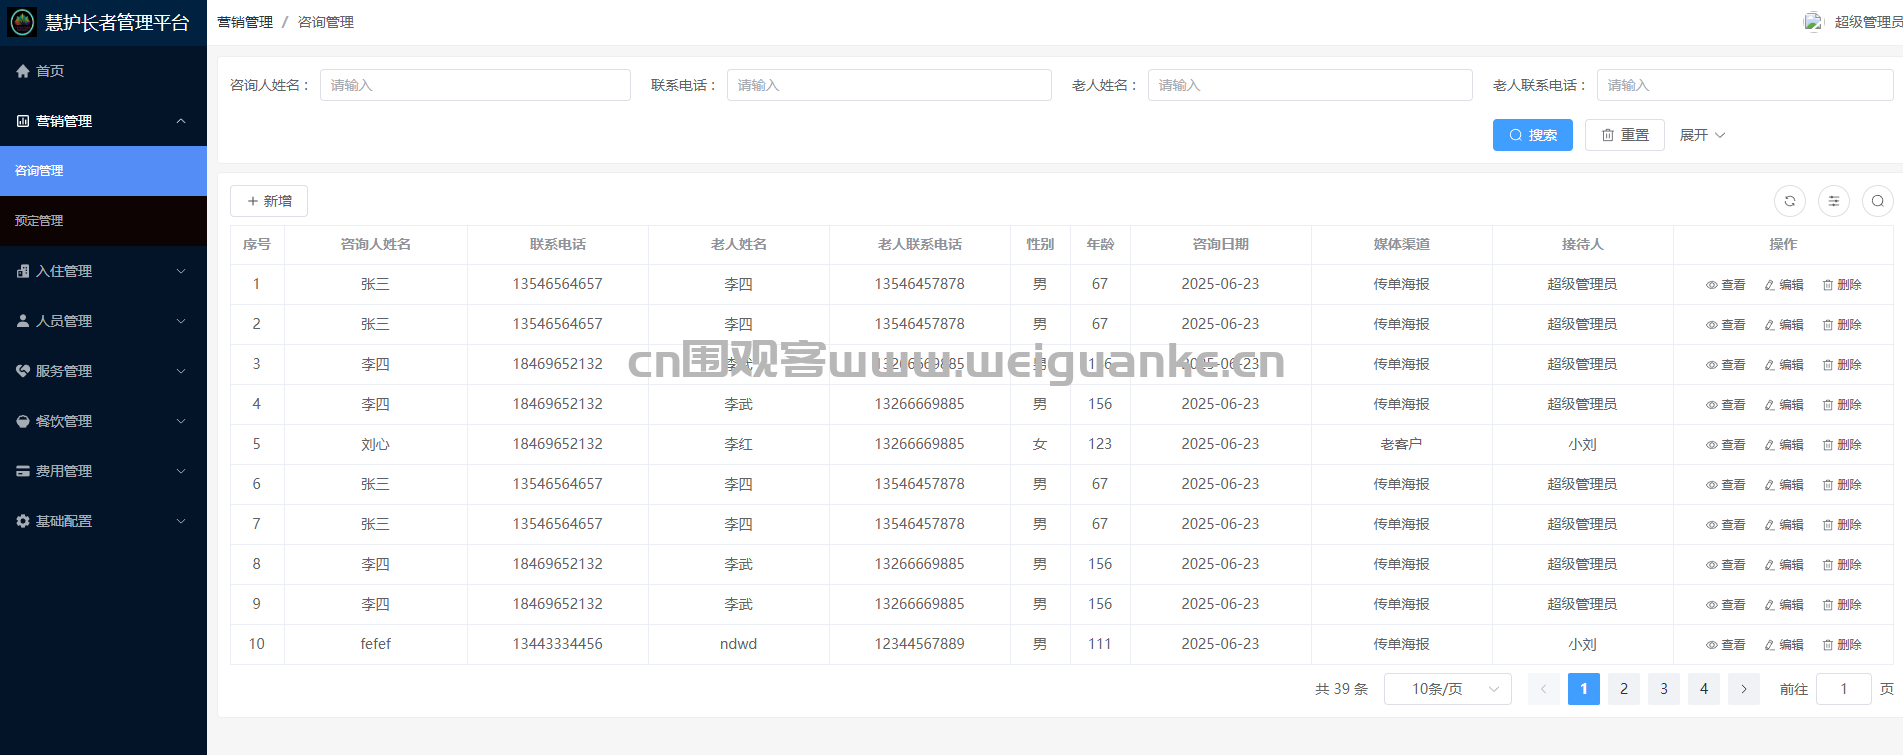This screenshot has height=755, width=1903.
Task: Click the table refresh icon
Action: point(1790,201)
